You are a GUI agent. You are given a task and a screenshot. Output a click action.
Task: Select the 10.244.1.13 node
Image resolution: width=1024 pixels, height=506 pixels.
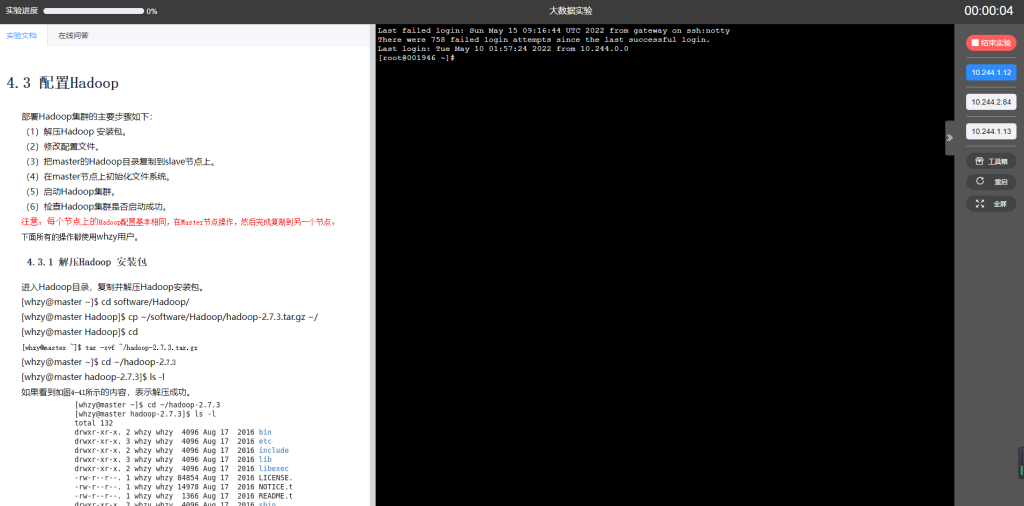click(x=991, y=131)
